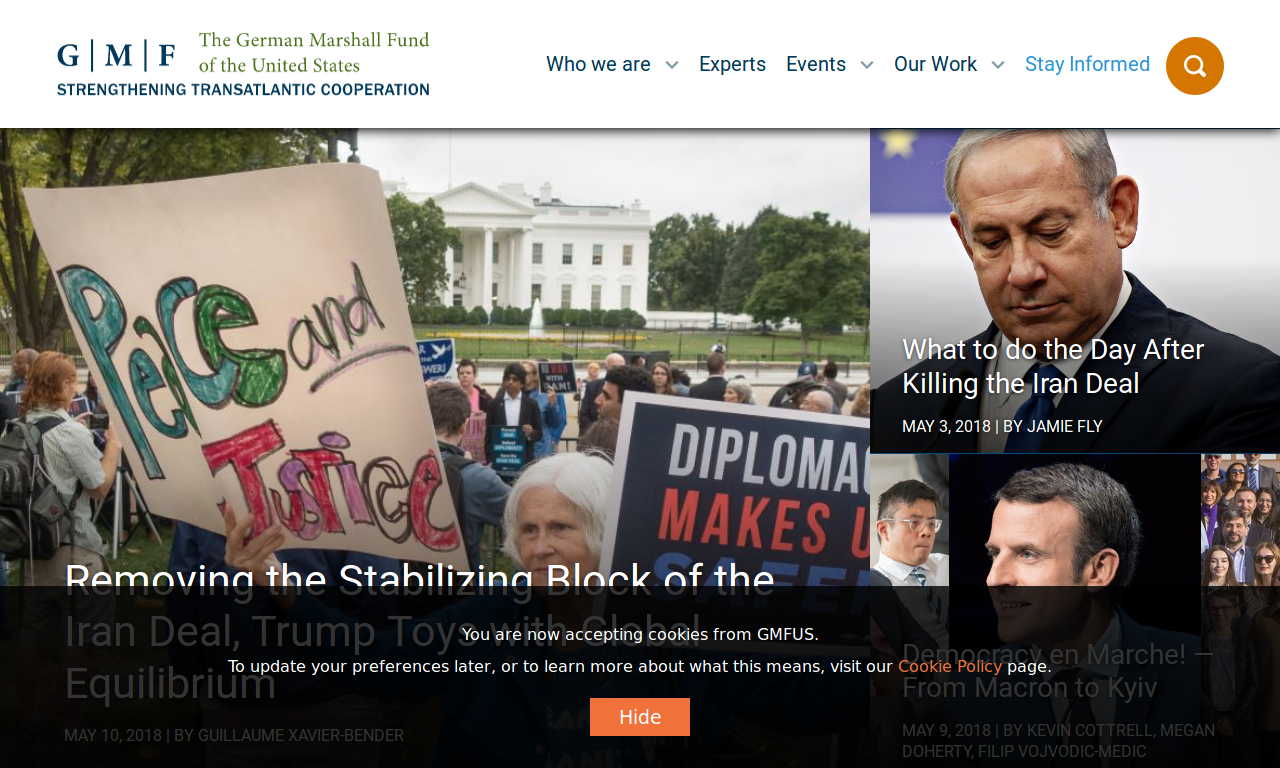
Task: Open article What to do the Day After Killing the Iran Deal
Action: pyautogui.click(x=1053, y=367)
